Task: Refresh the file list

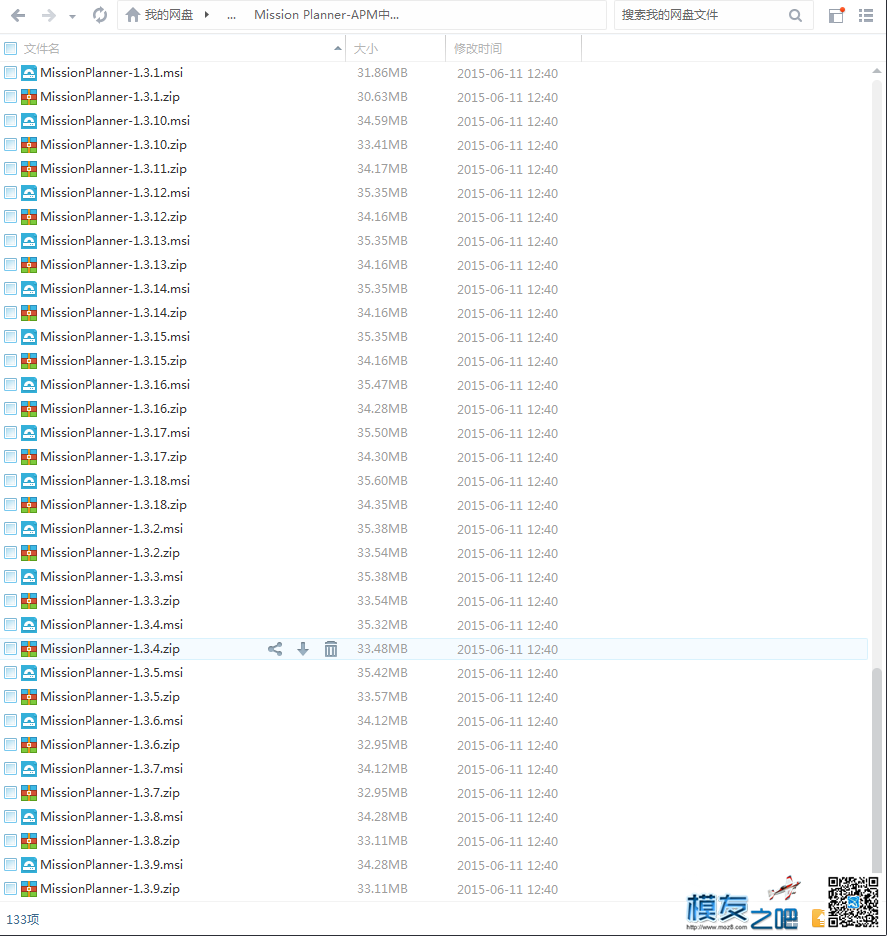Action: coord(100,15)
